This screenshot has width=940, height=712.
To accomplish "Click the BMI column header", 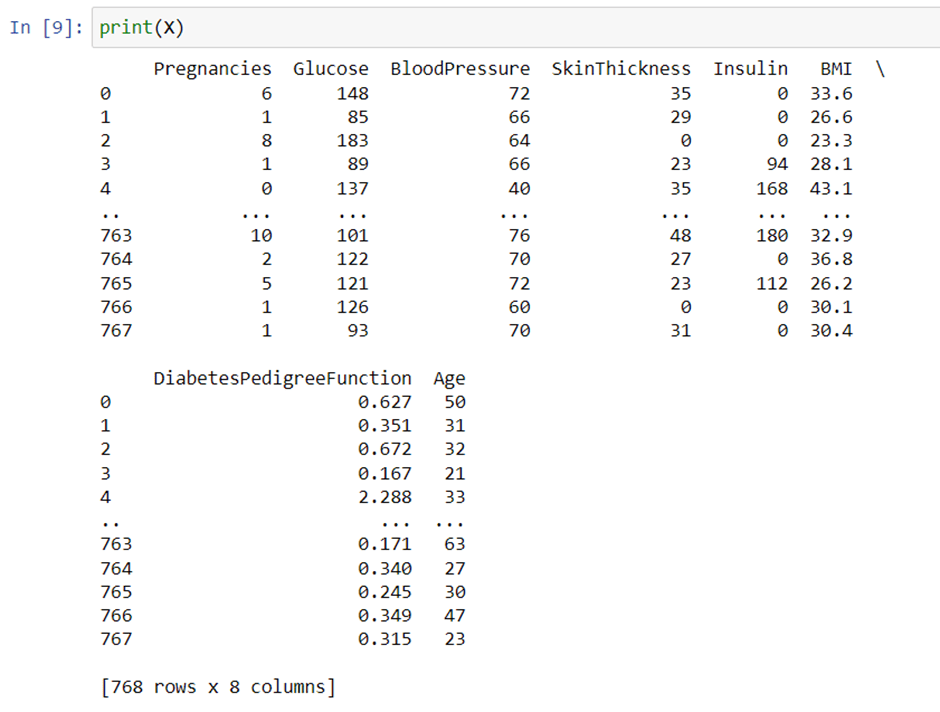I will (836, 69).
